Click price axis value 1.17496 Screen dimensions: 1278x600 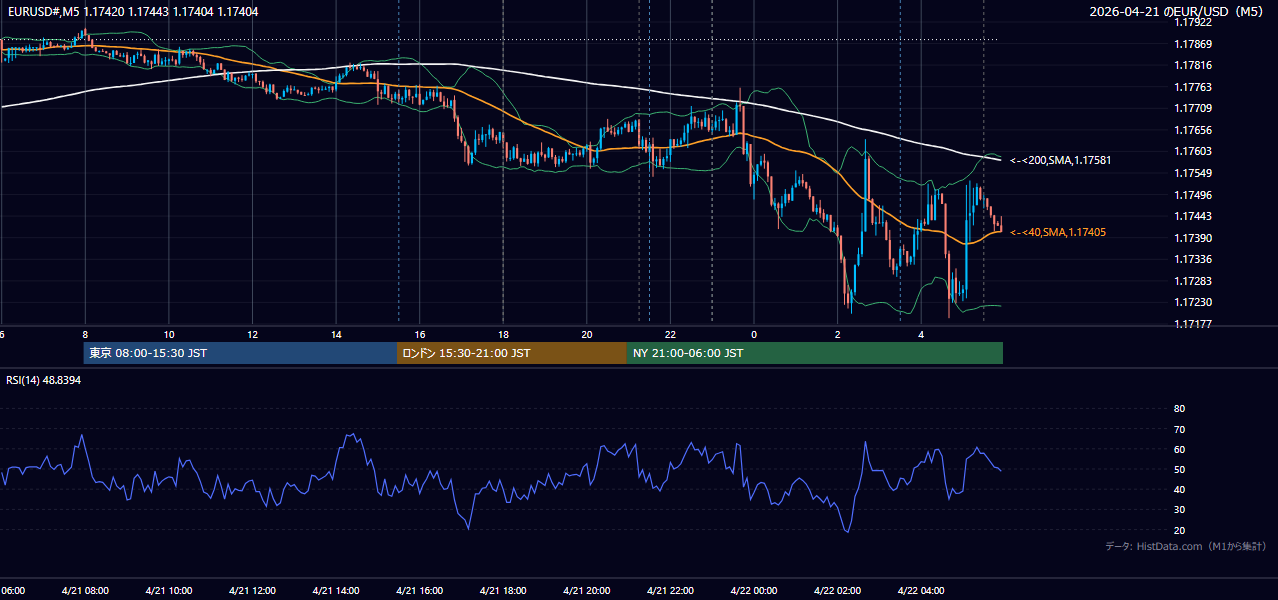[x=1192, y=195]
